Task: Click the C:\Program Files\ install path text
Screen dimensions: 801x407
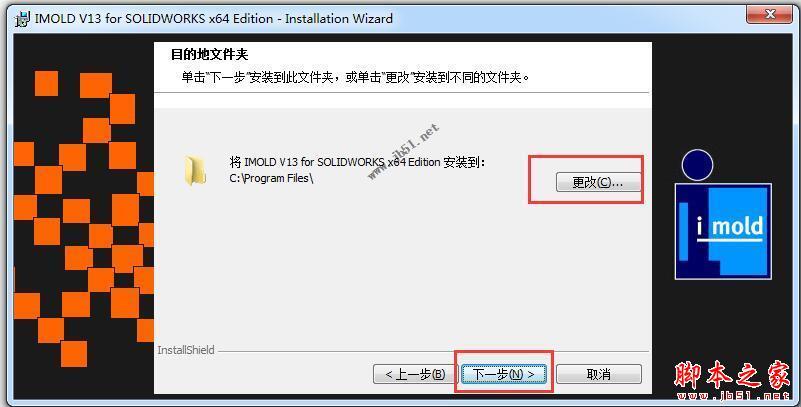Action: pyautogui.click(x=271, y=178)
